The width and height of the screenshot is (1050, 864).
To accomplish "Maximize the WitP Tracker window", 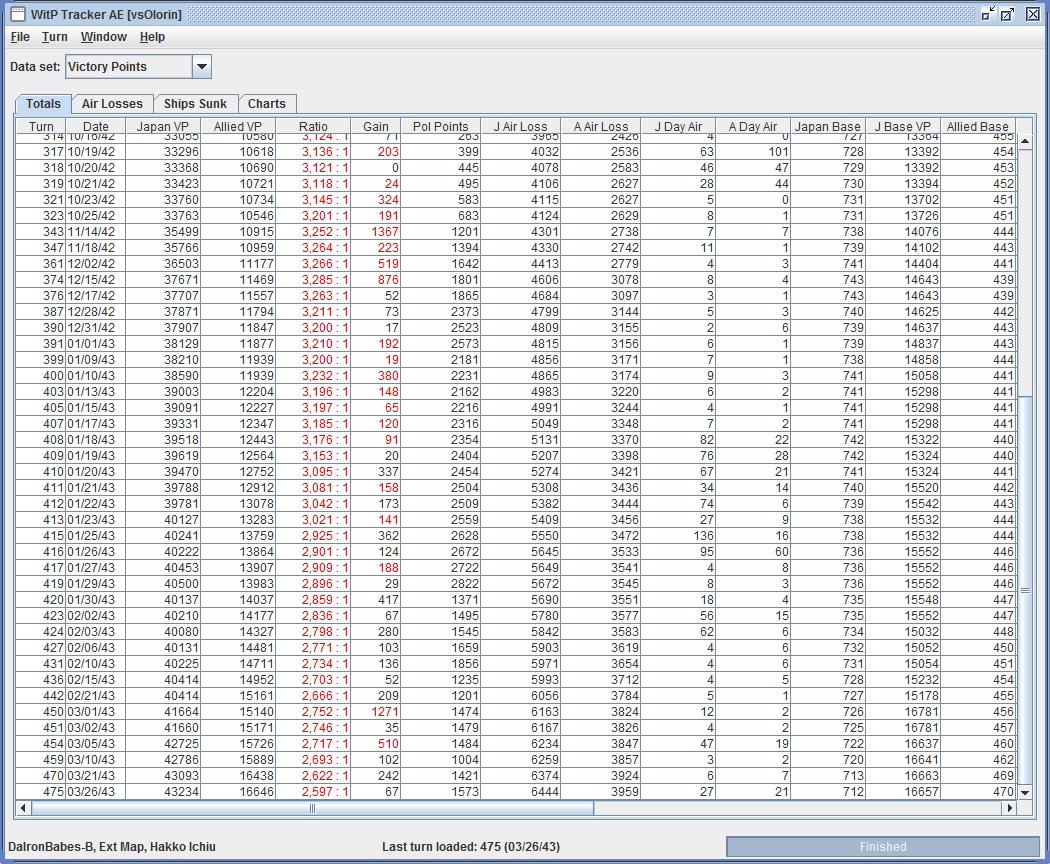I will 1008,14.
